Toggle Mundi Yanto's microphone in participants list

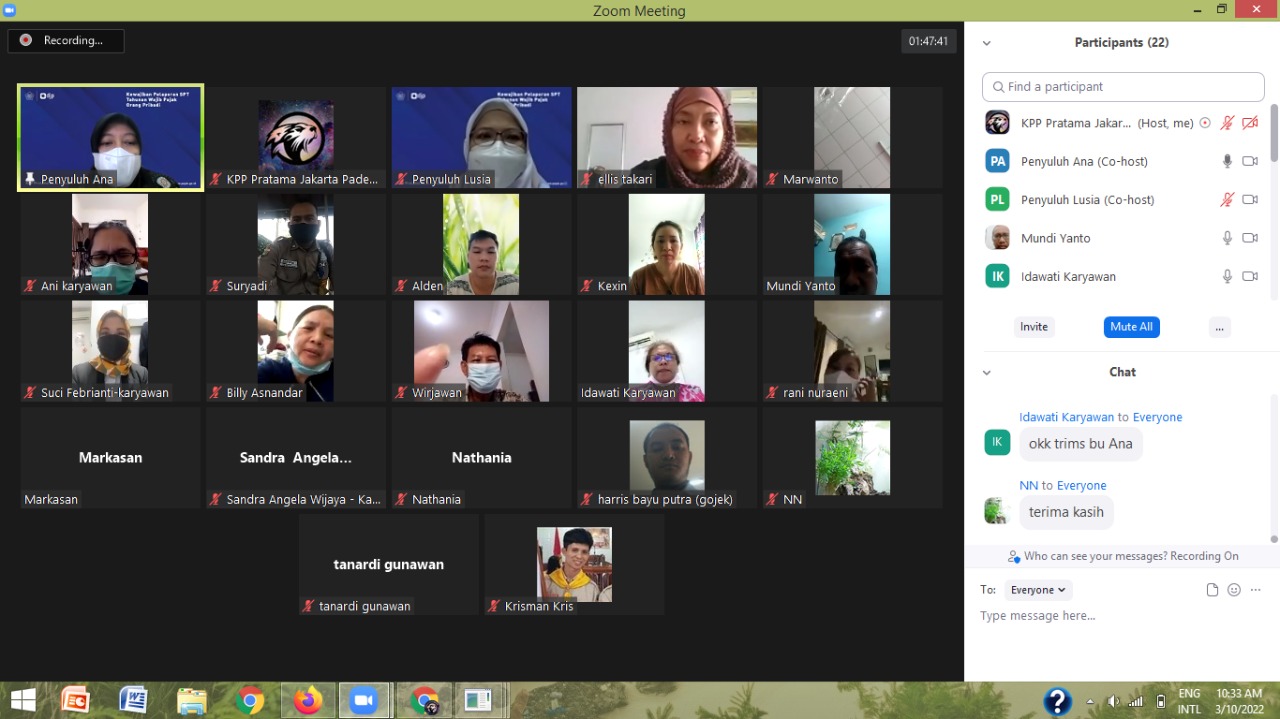coord(1227,238)
